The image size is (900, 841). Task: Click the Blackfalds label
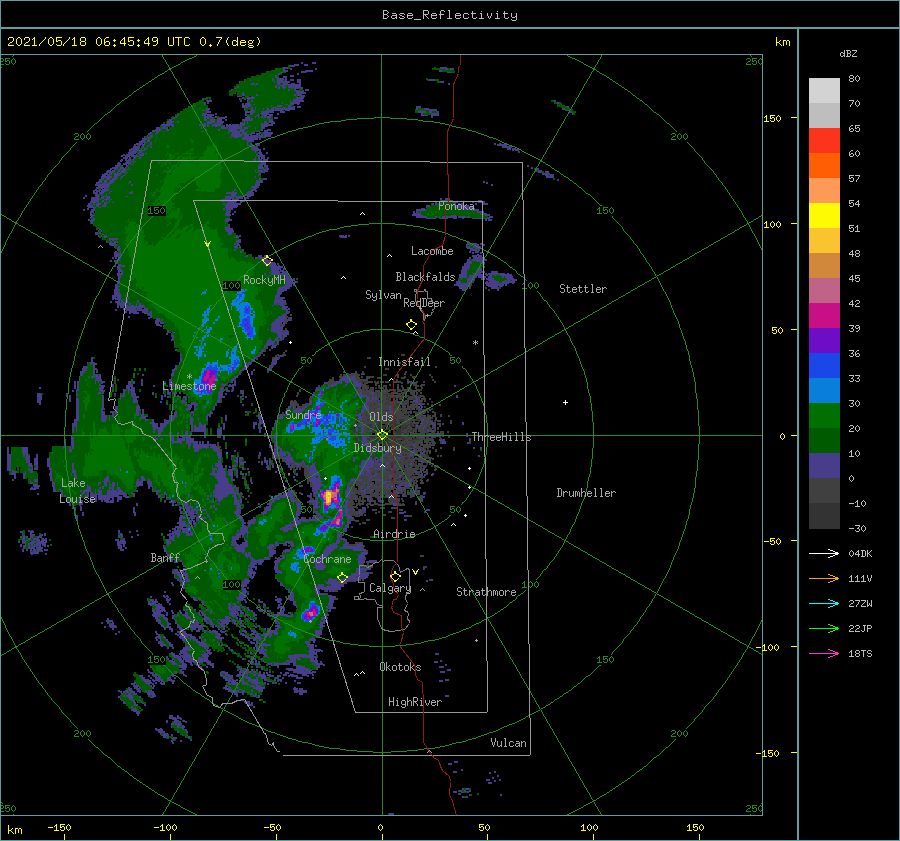[x=425, y=277]
